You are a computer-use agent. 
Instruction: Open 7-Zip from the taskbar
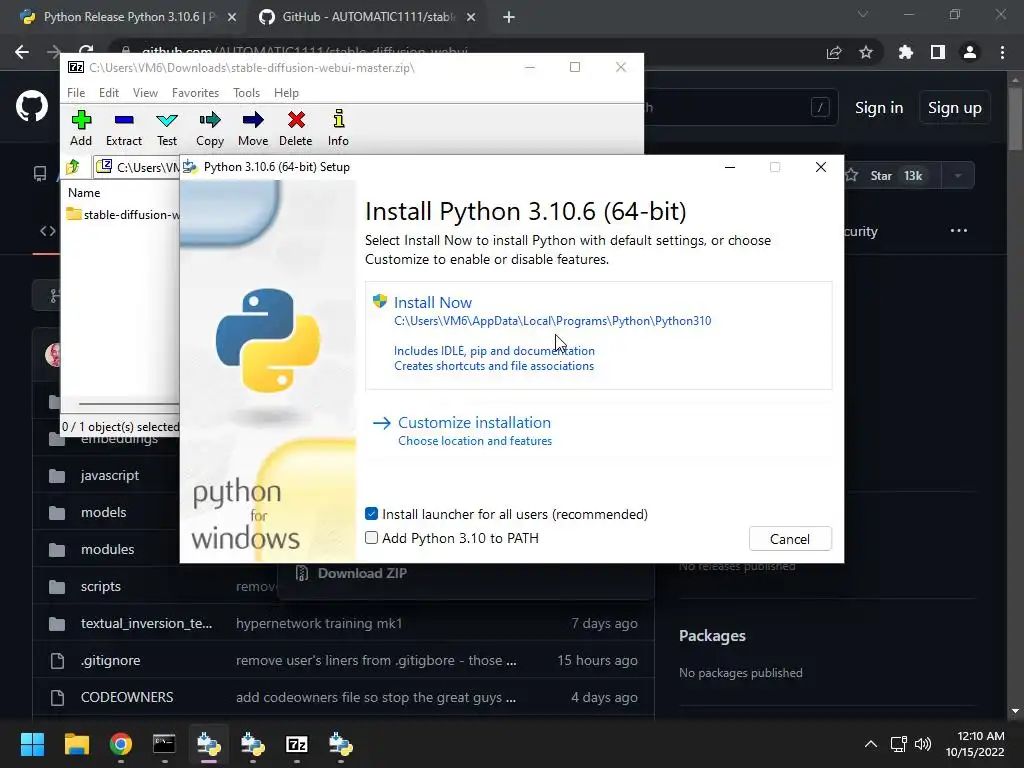tap(297, 744)
